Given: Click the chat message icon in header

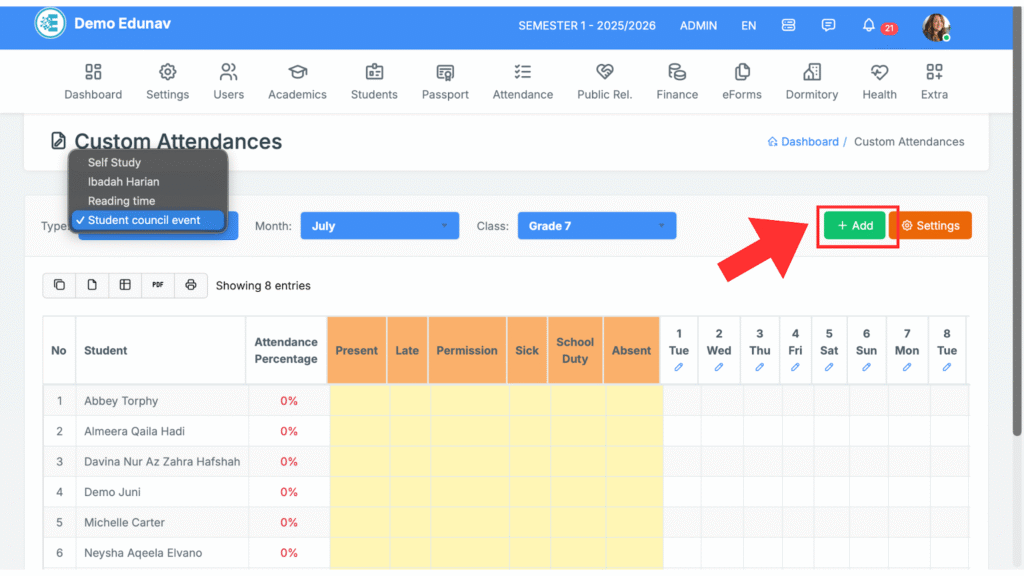Looking at the screenshot, I should tap(828, 26).
